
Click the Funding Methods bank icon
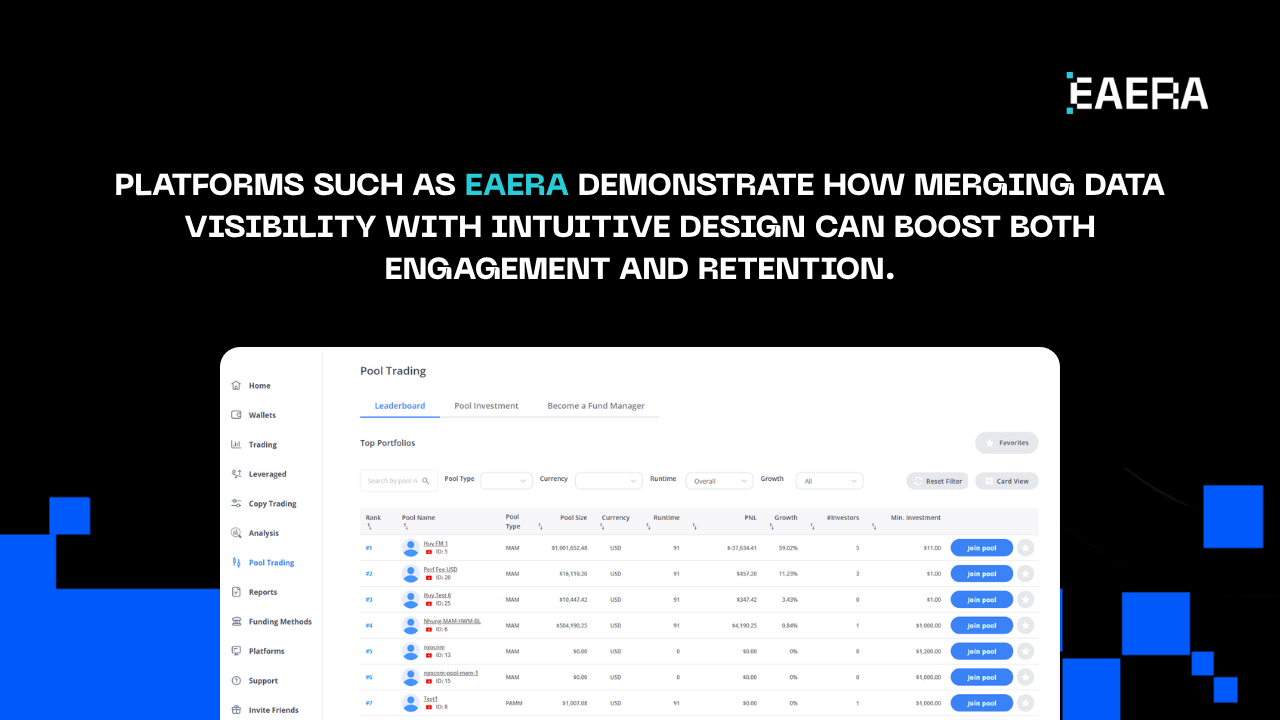click(x=238, y=621)
